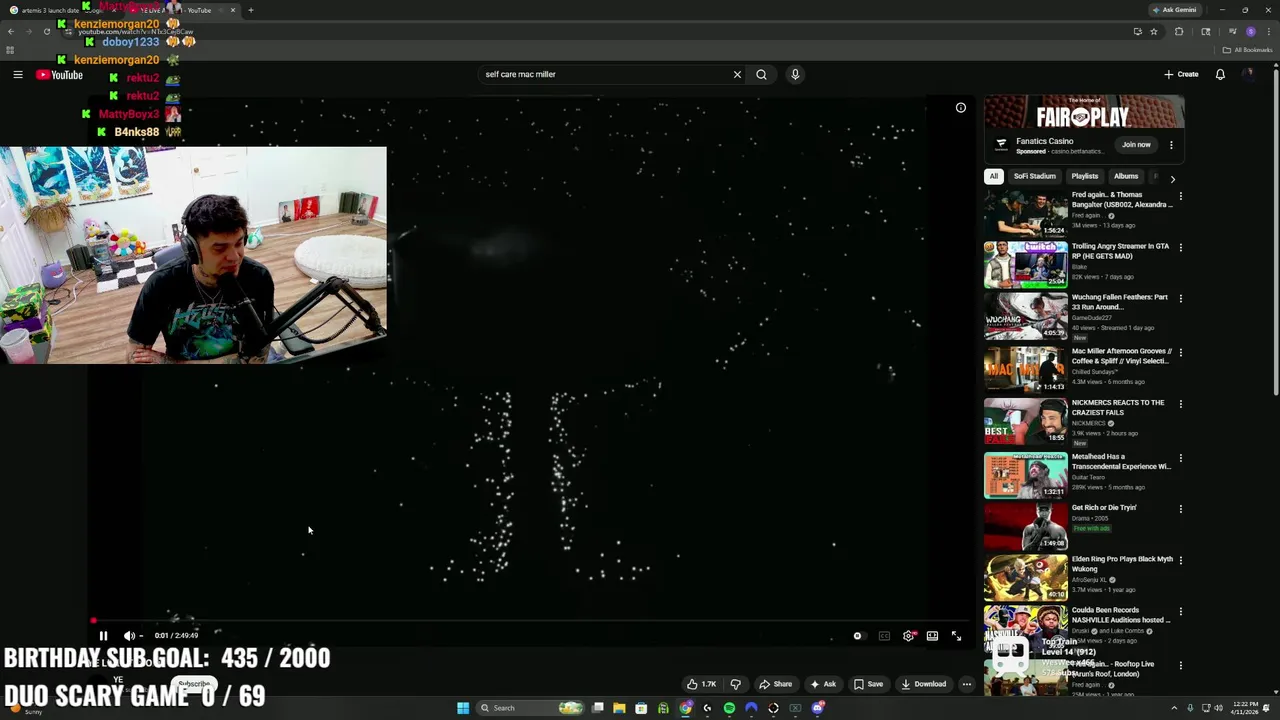This screenshot has height=720, width=1280.
Task: Open Elden Ring Pro Plays Black Myth Wukong
Action: (x=1122, y=564)
